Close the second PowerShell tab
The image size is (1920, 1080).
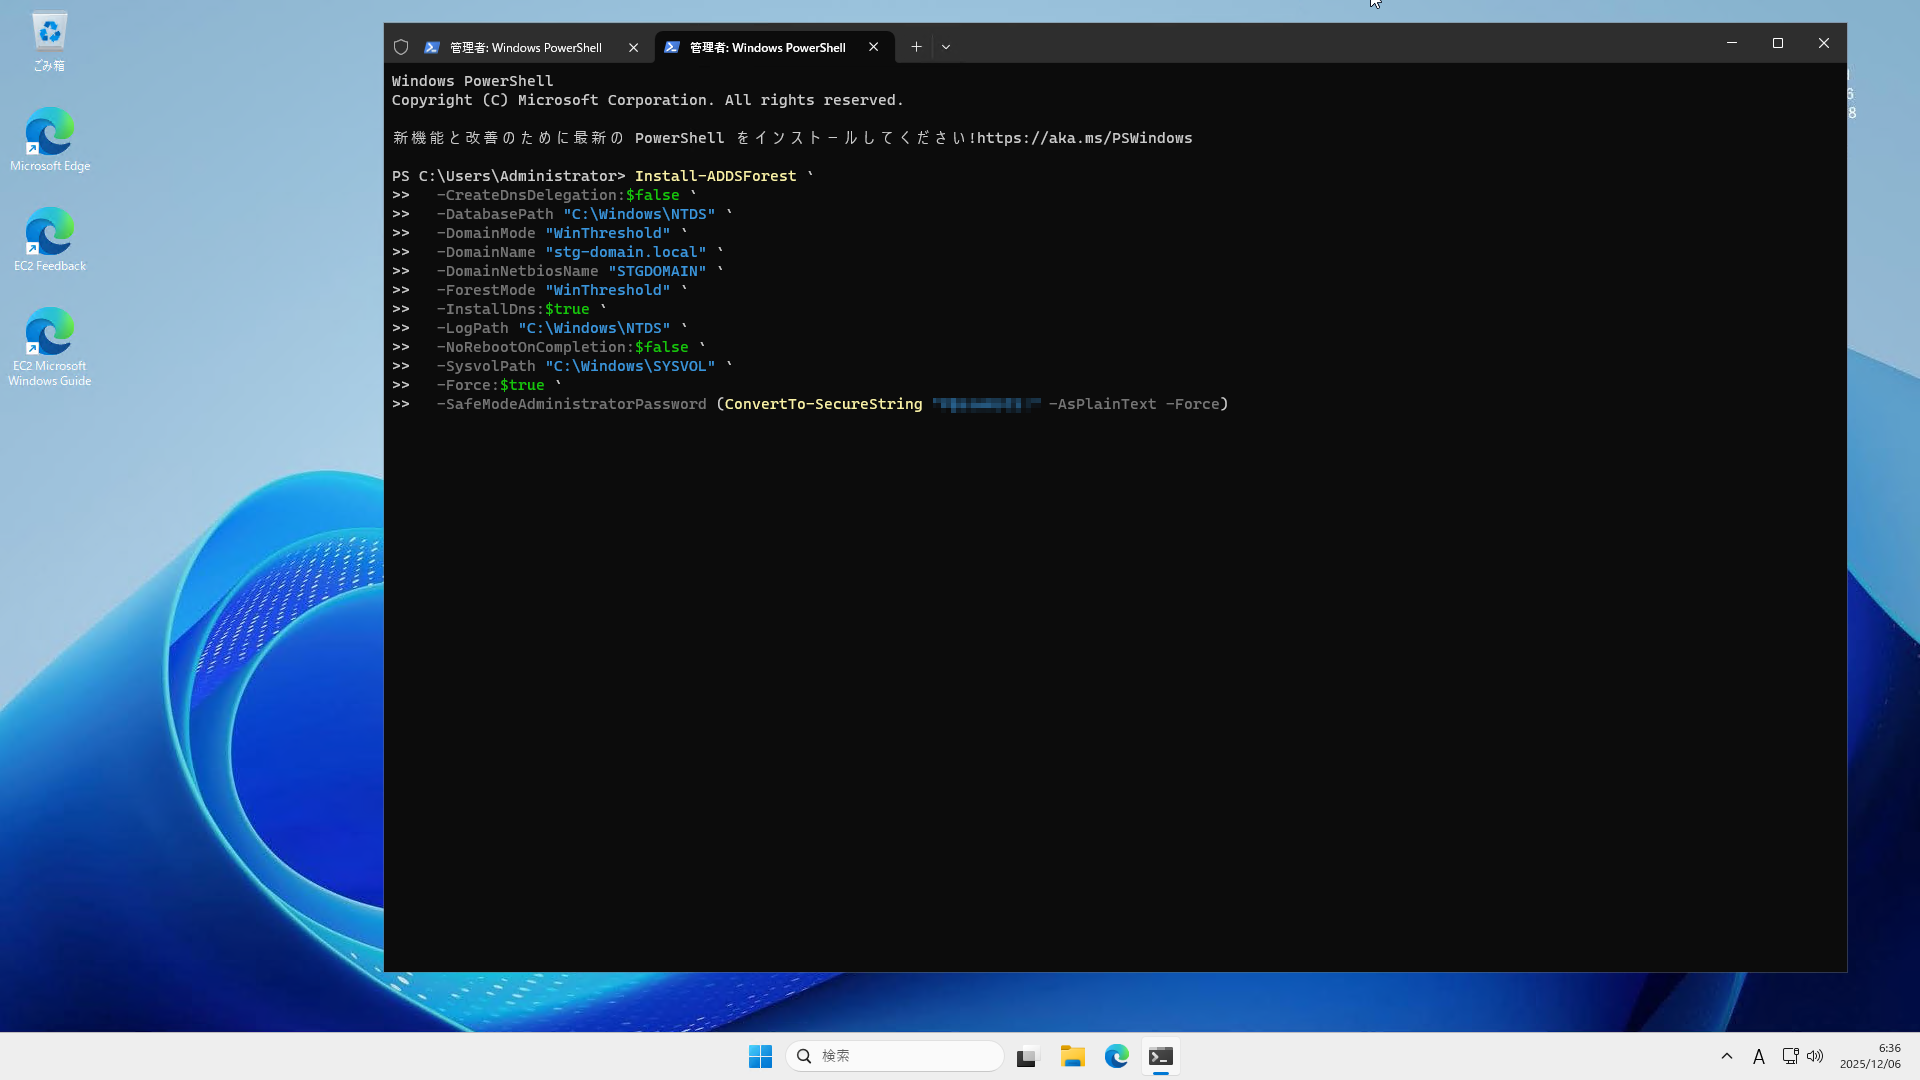pyautogui.click(x=873, y=47)
